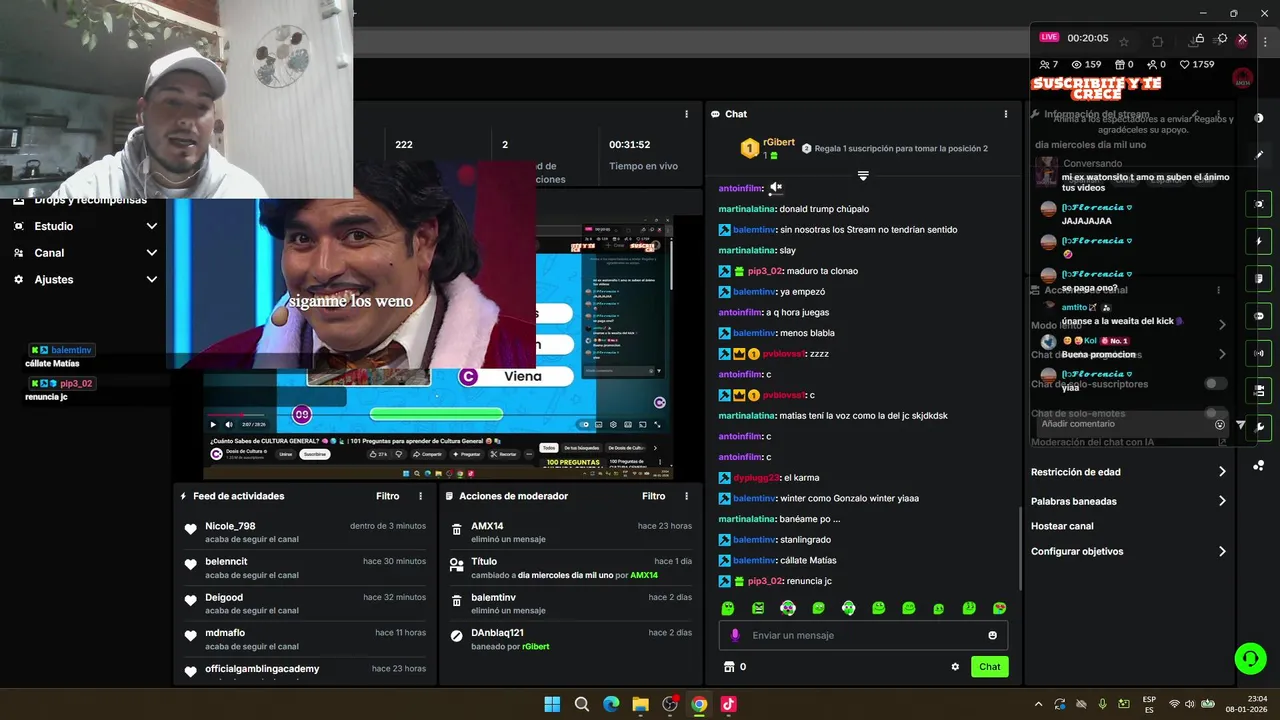Open the Acciones de moderador three-dot menu
This screenshot has height=720, width=1280.
(x=686, y=496)
